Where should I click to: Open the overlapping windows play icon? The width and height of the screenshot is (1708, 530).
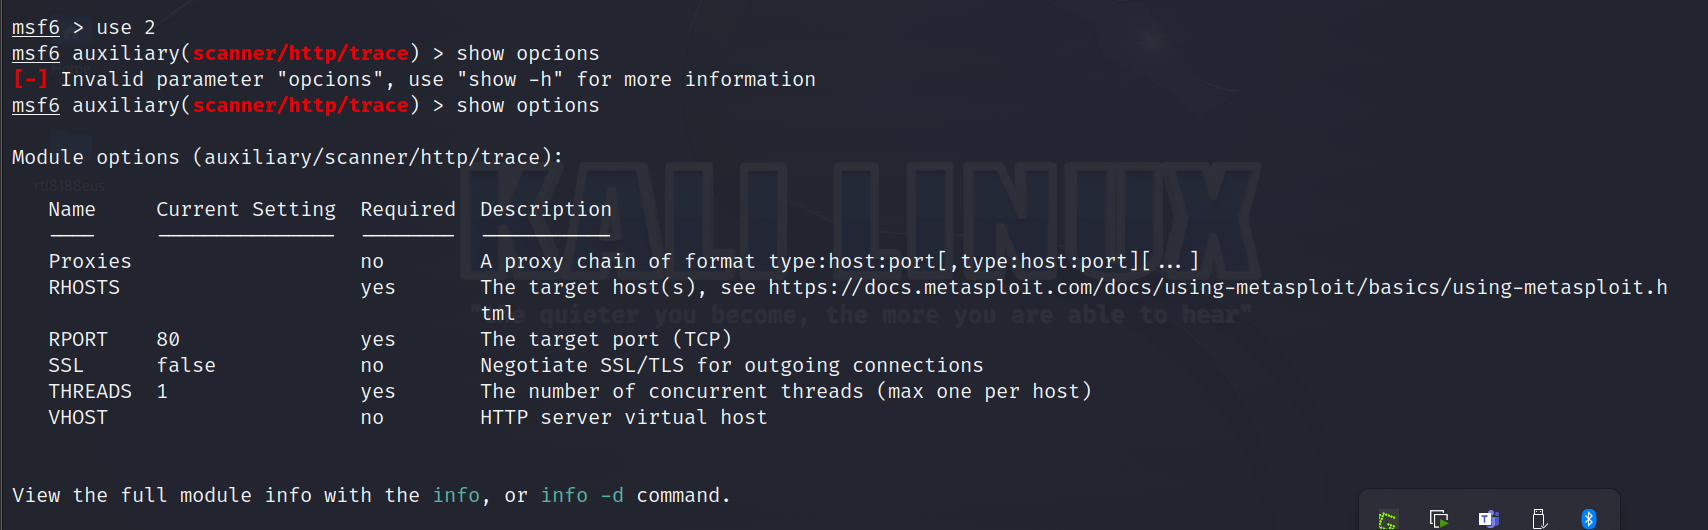point(1438,518)
